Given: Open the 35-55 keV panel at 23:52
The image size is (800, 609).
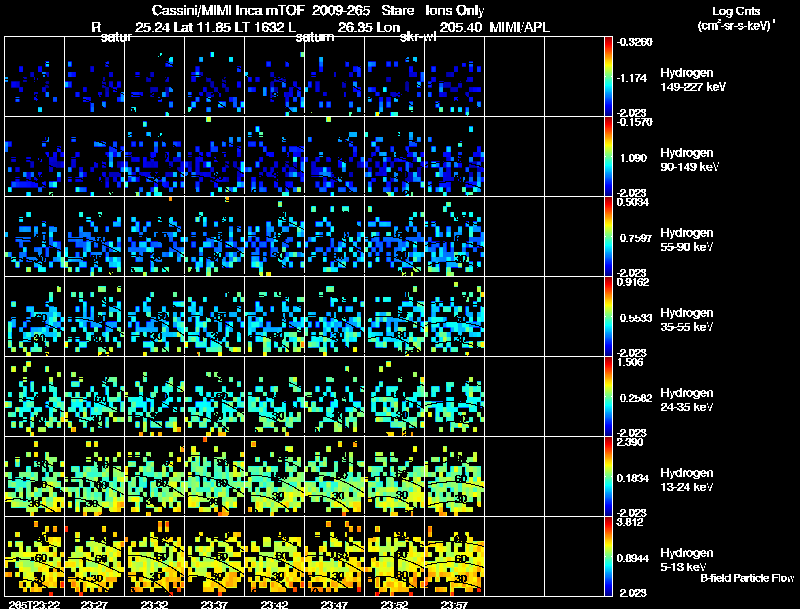Looking at the screenshot, I should click(x=394, y=317).
